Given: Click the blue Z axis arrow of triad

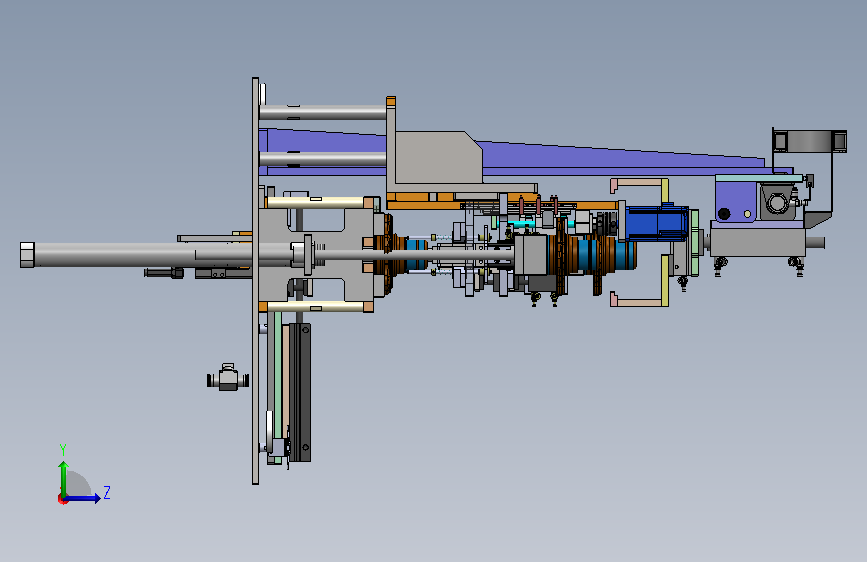Looking at the screenshot, I should [83, 498].
